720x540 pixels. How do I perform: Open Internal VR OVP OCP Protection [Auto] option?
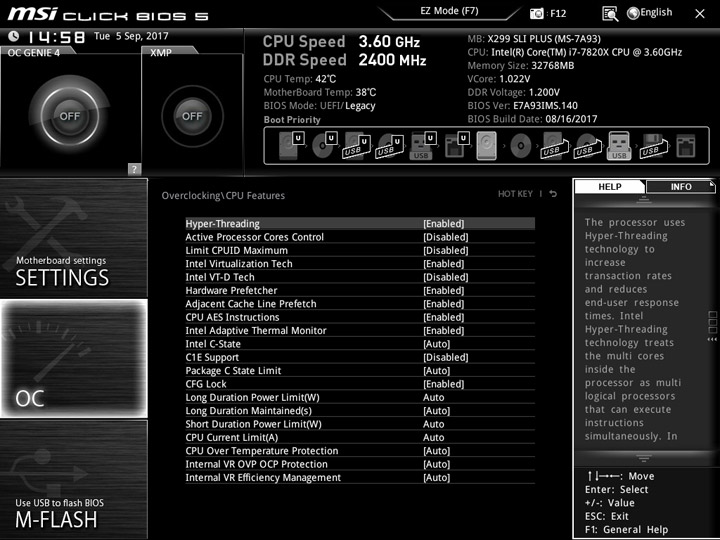[437, 464]
